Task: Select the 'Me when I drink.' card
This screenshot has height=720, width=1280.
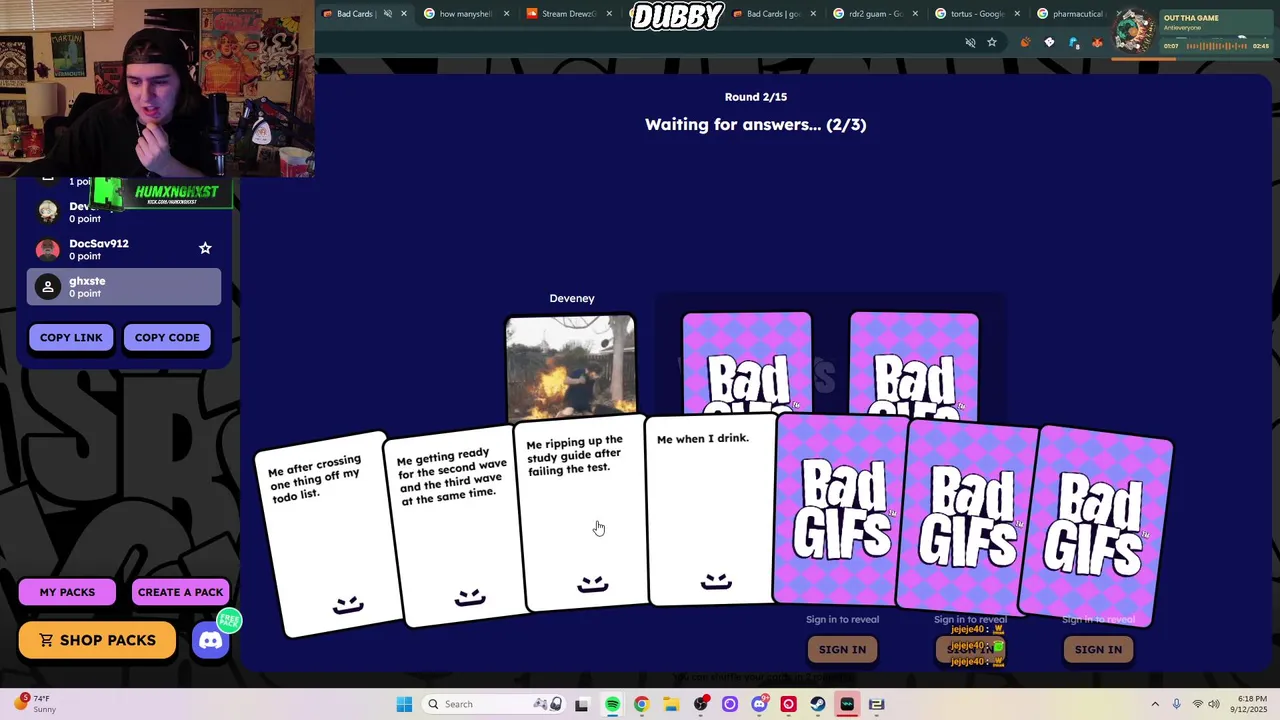Action: point(712,512)
